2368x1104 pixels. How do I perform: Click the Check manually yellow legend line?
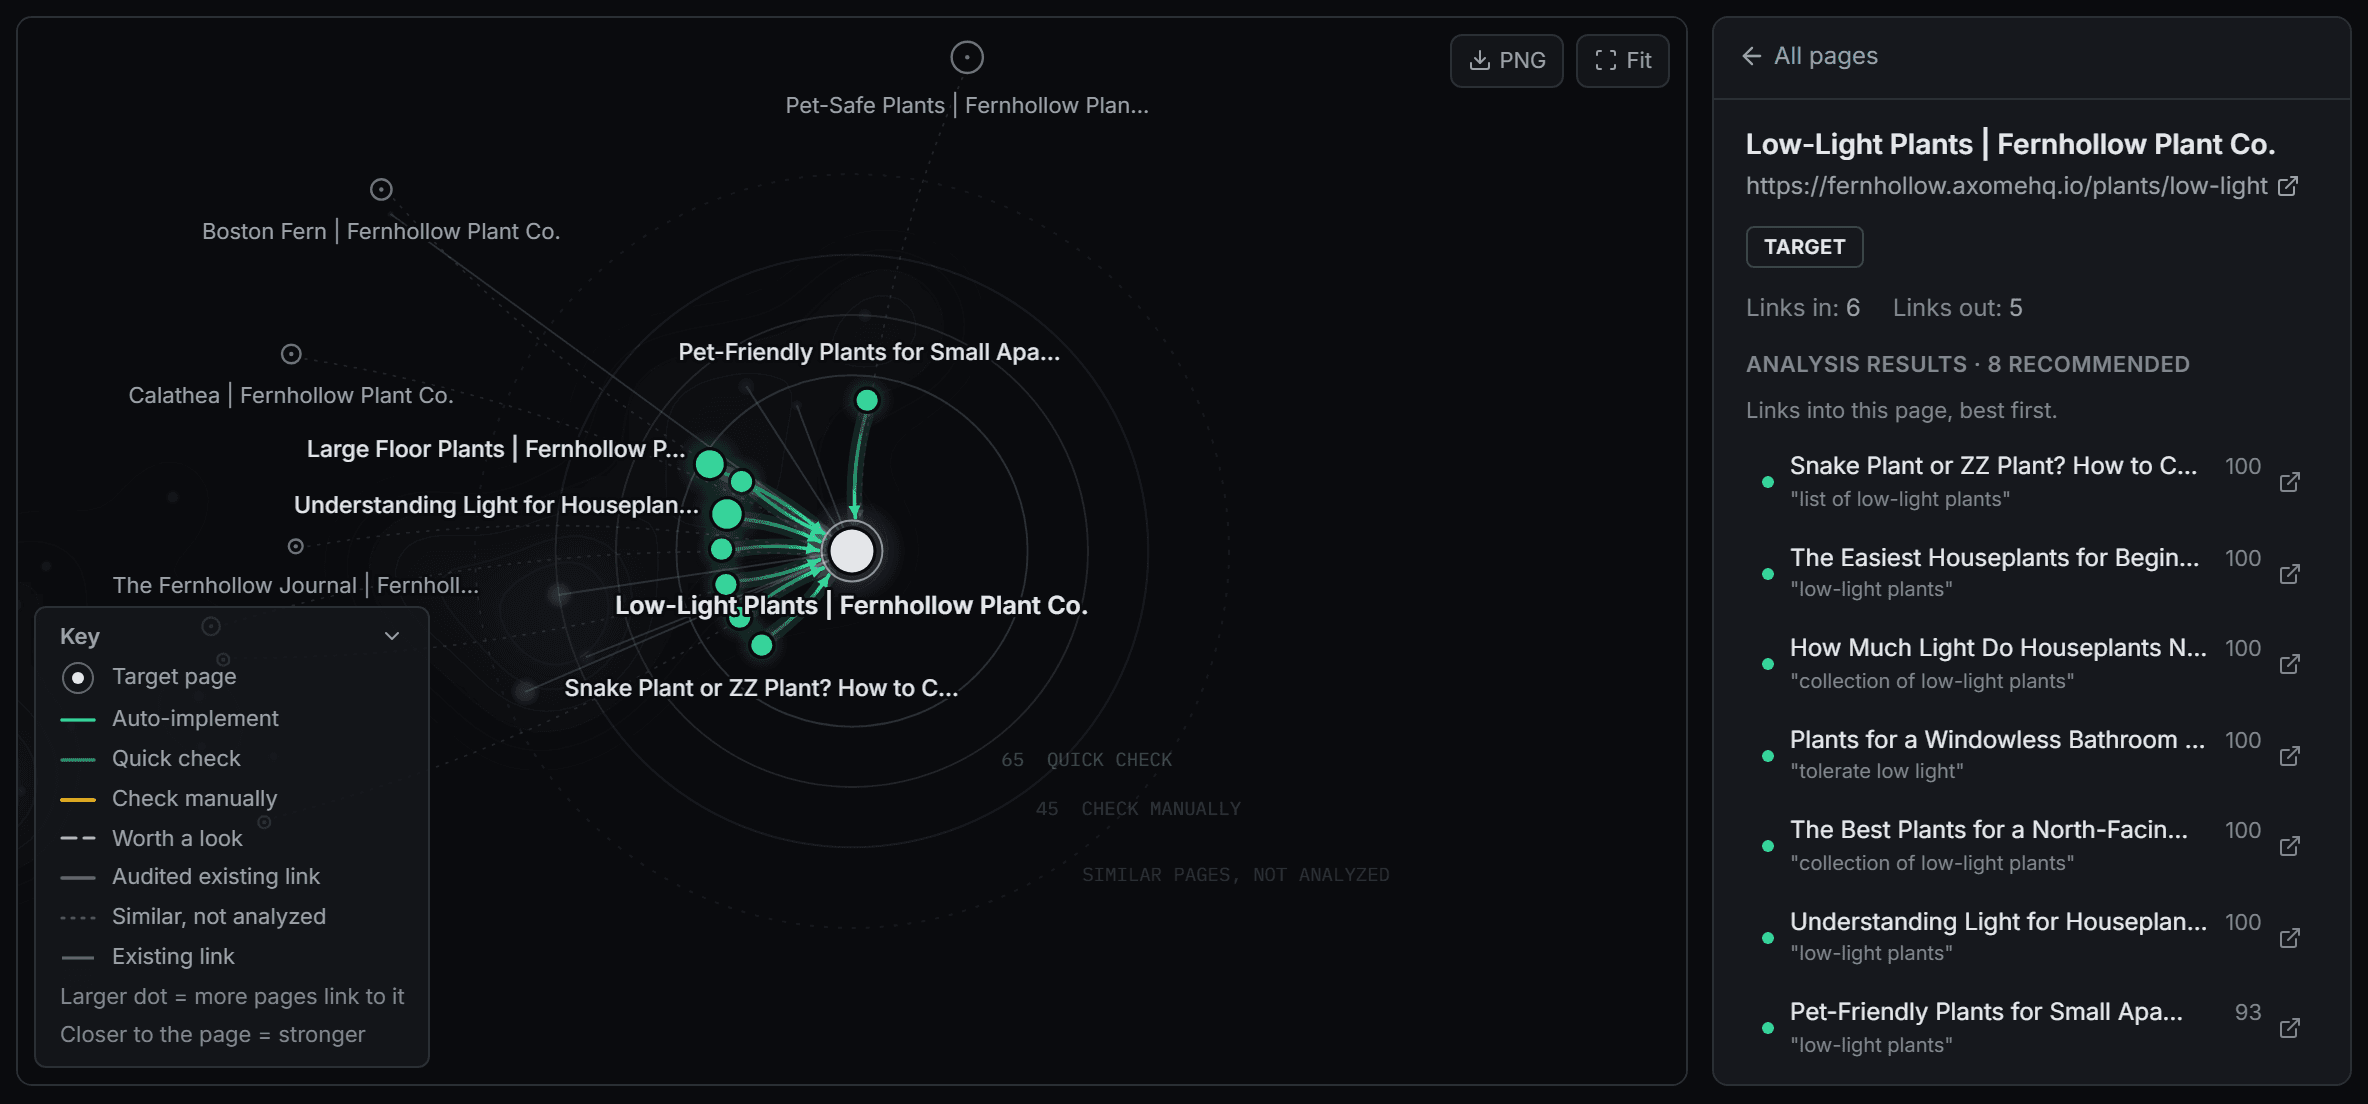point(78,799)
